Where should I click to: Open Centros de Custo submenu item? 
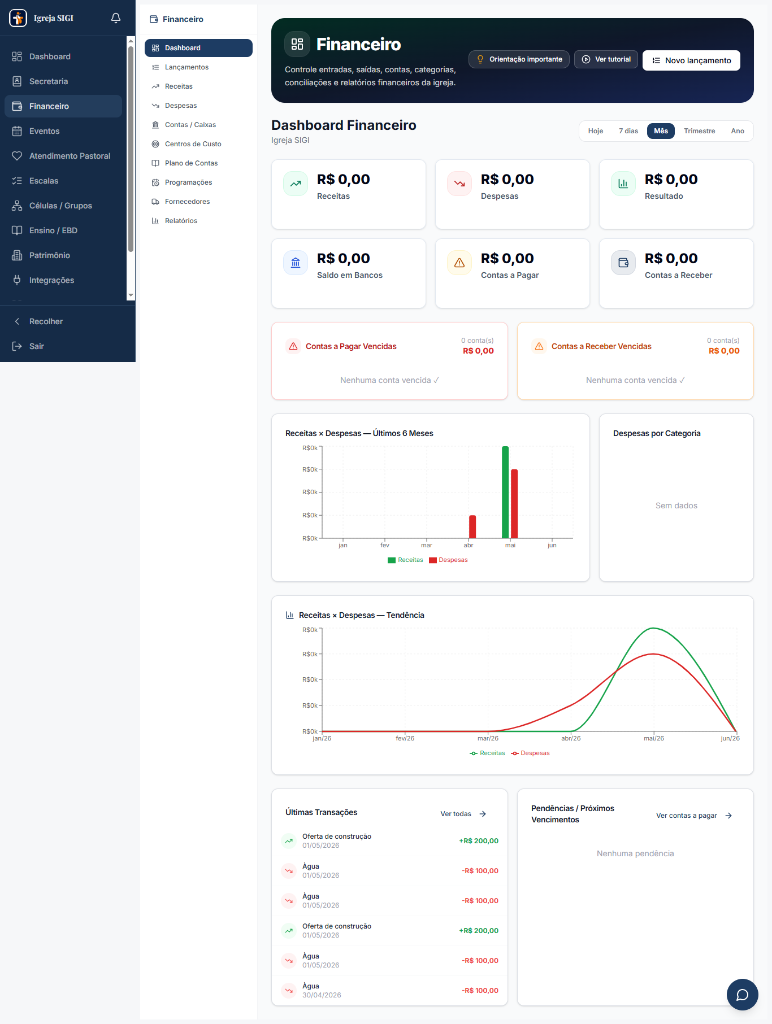click(x=199, y=144)
